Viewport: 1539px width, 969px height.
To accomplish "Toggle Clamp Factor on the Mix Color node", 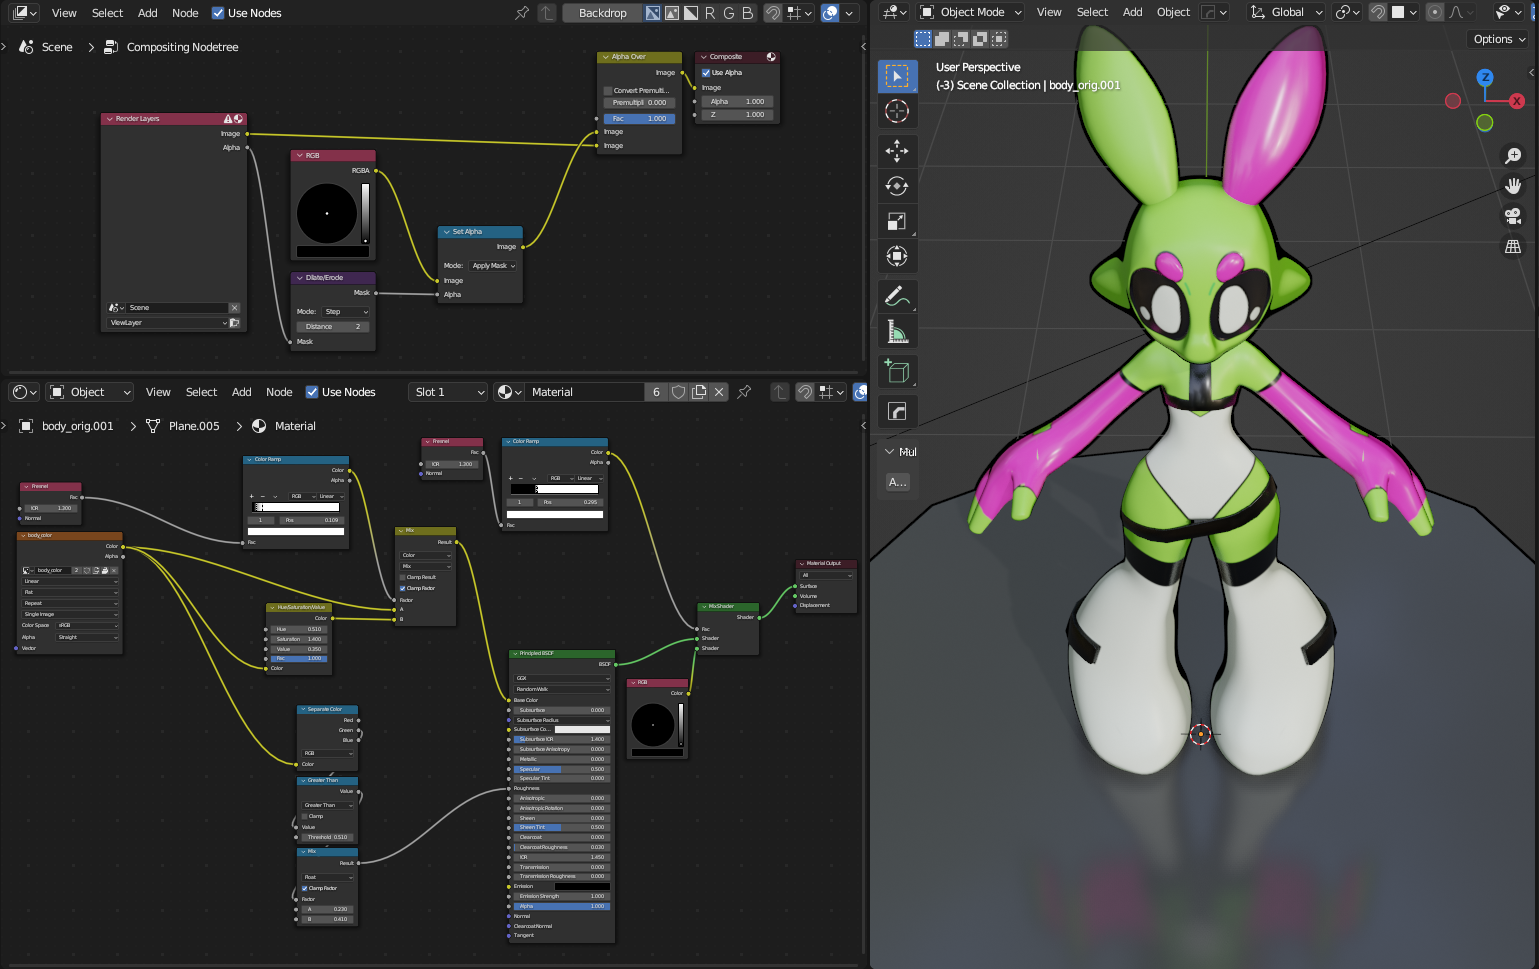I will click(418, 588).
